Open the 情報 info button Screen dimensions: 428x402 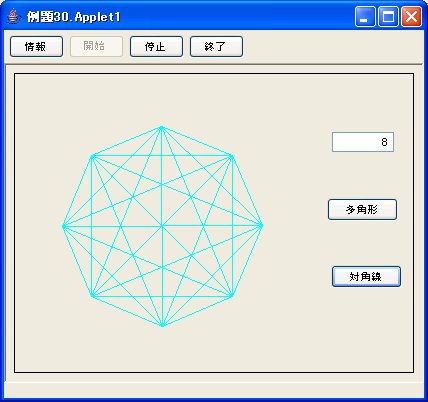[36, 47]
